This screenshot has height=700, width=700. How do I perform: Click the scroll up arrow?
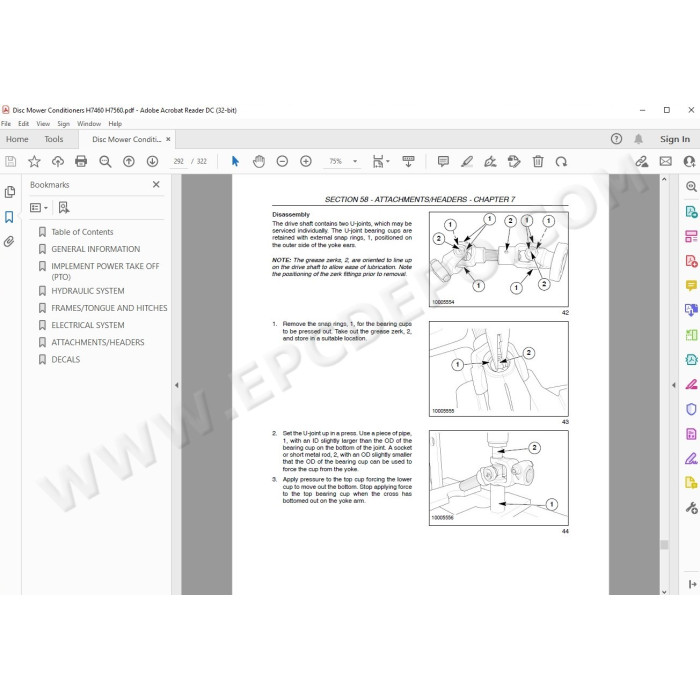pyautogui.click(x=664, y=179)
